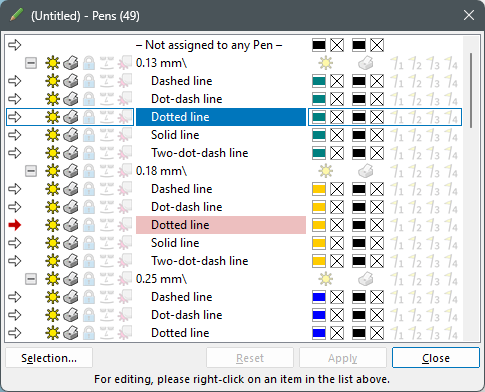Toggle printing for 0.18 mm Solid line

[71, 243]
